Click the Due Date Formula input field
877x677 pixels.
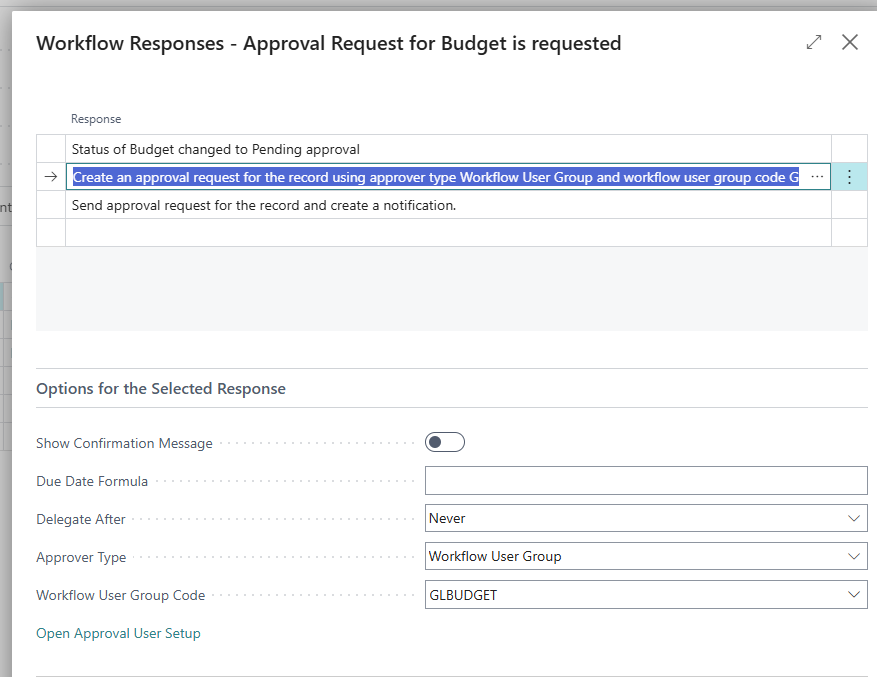(645, 481)
